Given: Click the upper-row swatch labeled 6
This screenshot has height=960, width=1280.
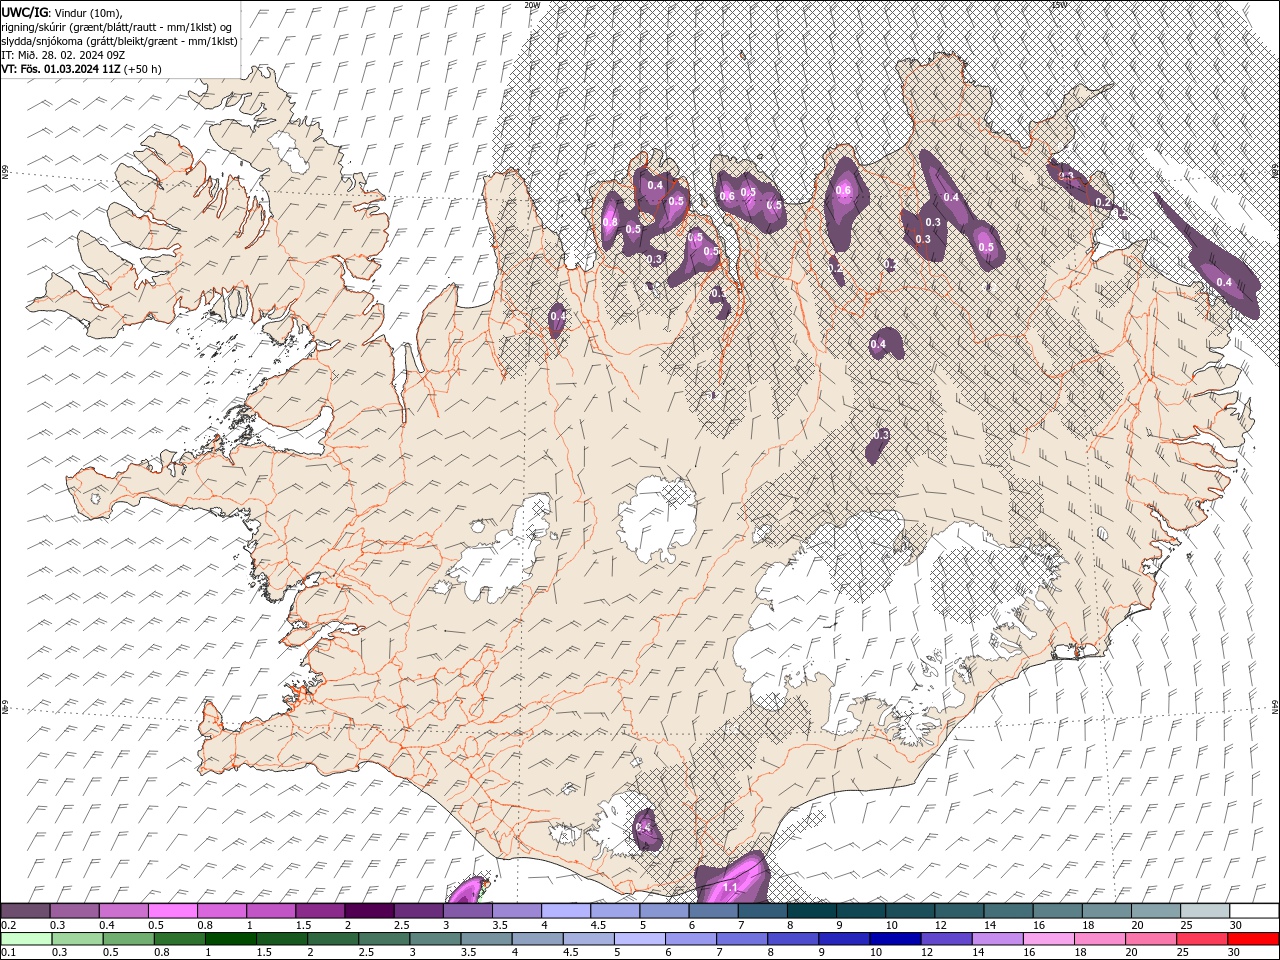Looking at the screenshot, I should [x=713, y=911].
